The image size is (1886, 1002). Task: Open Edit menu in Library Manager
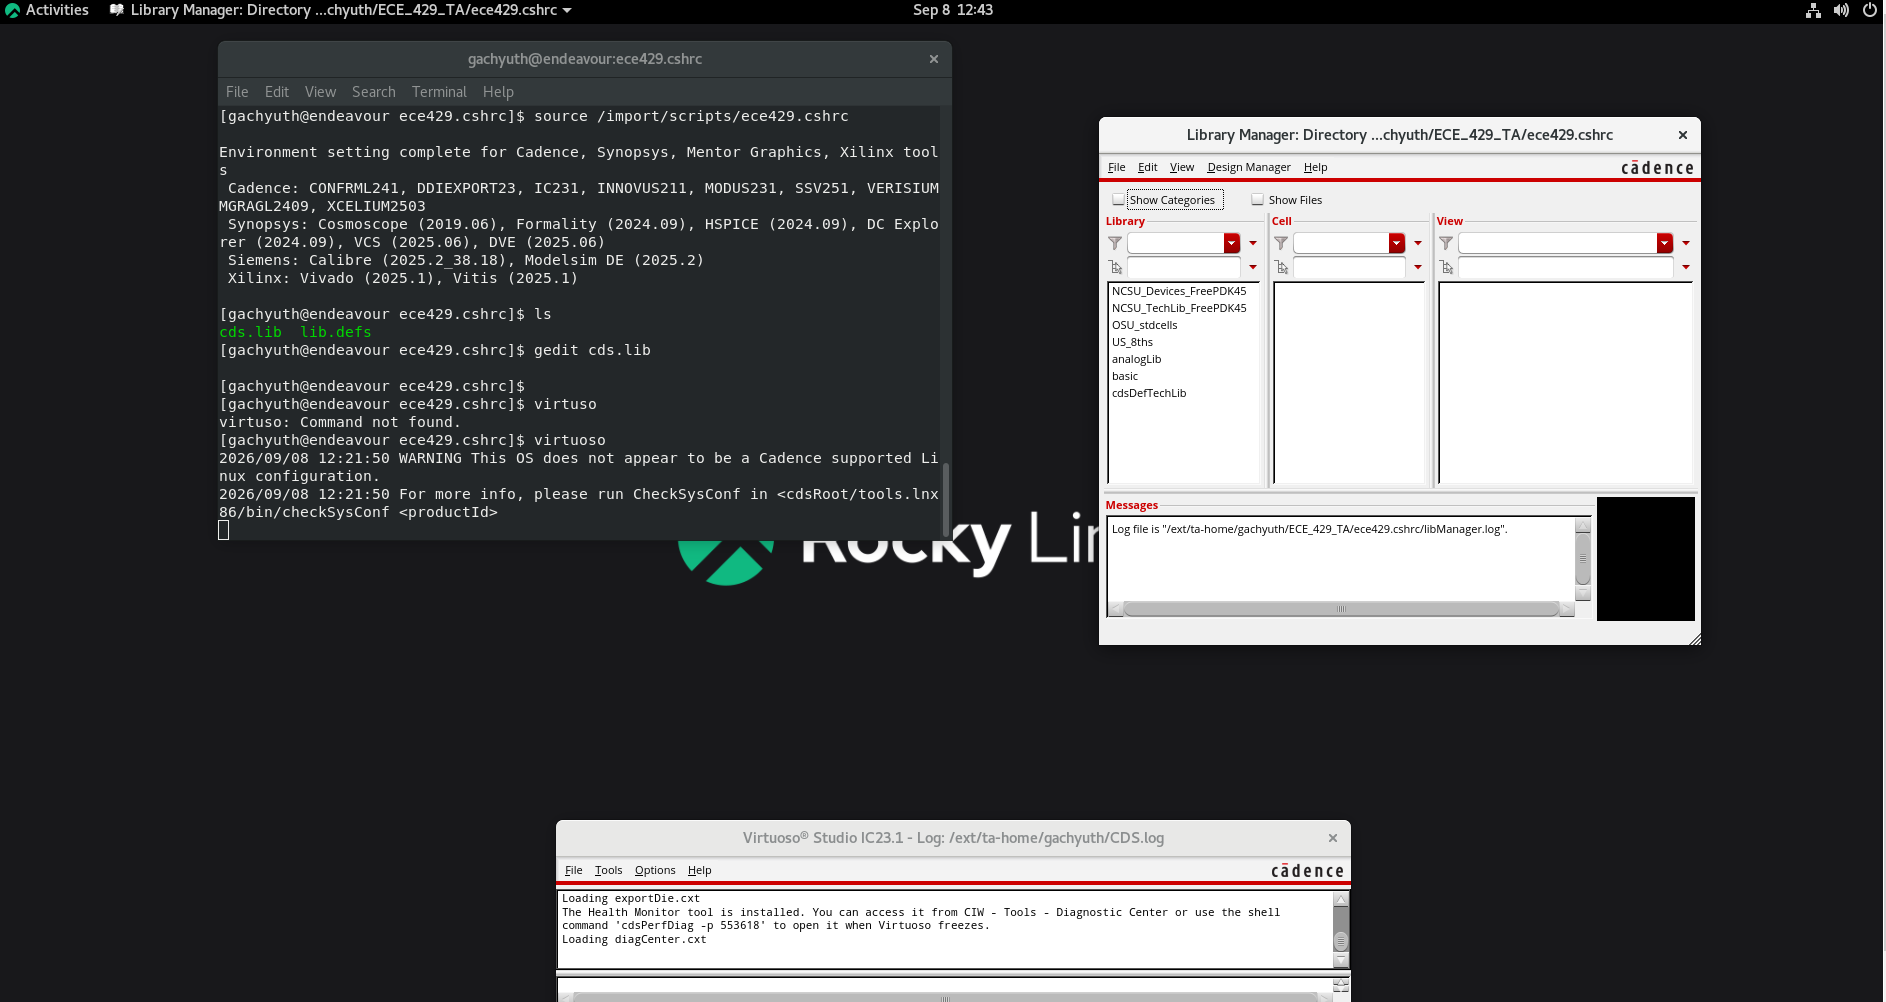click(x=1147, y=167)
